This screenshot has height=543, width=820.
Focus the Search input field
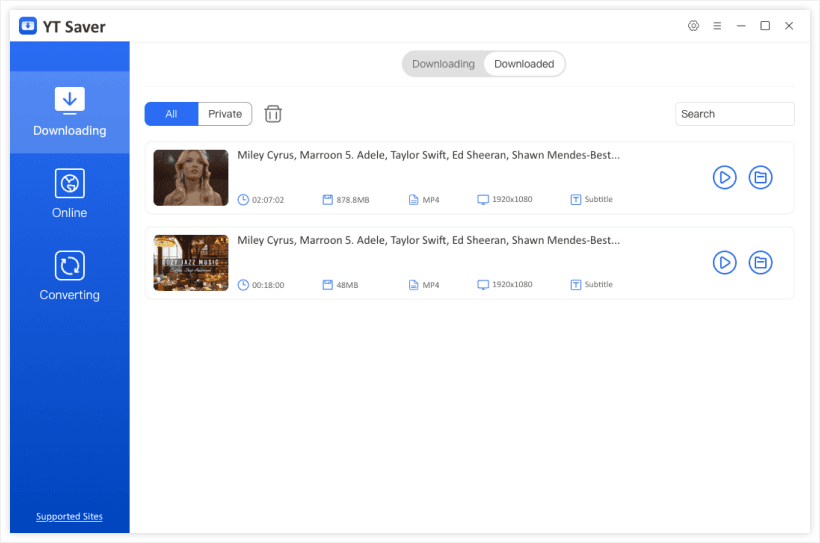point(735,114)
